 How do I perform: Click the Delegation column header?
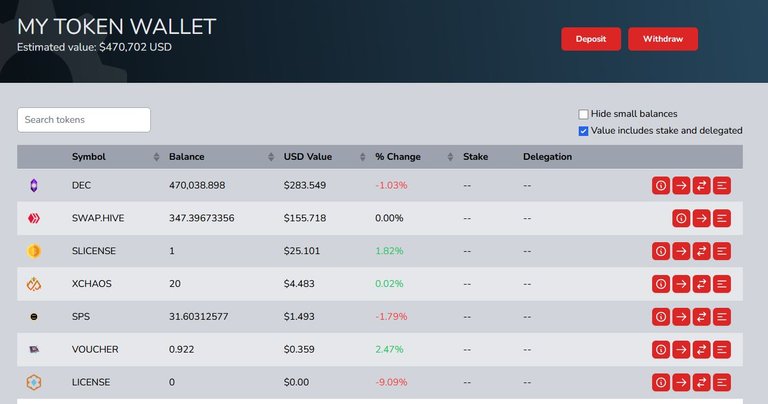[x=547, y=157]
